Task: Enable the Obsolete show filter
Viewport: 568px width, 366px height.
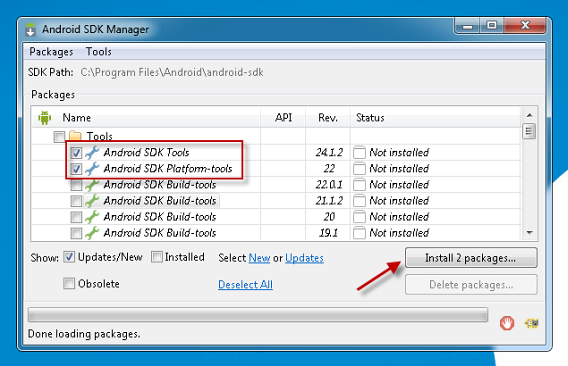Action: click(x=69, y=283)
